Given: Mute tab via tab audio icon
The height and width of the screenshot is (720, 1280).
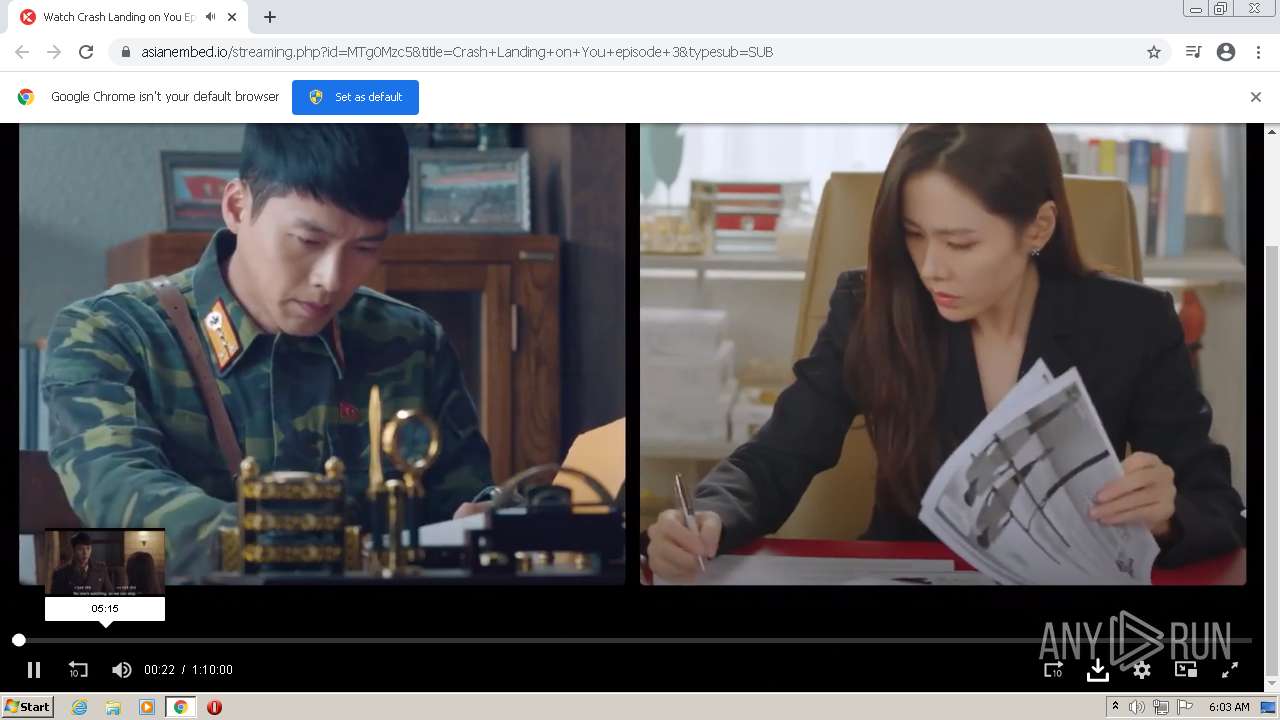Looking at the screenshot, I should coord(211,17).
